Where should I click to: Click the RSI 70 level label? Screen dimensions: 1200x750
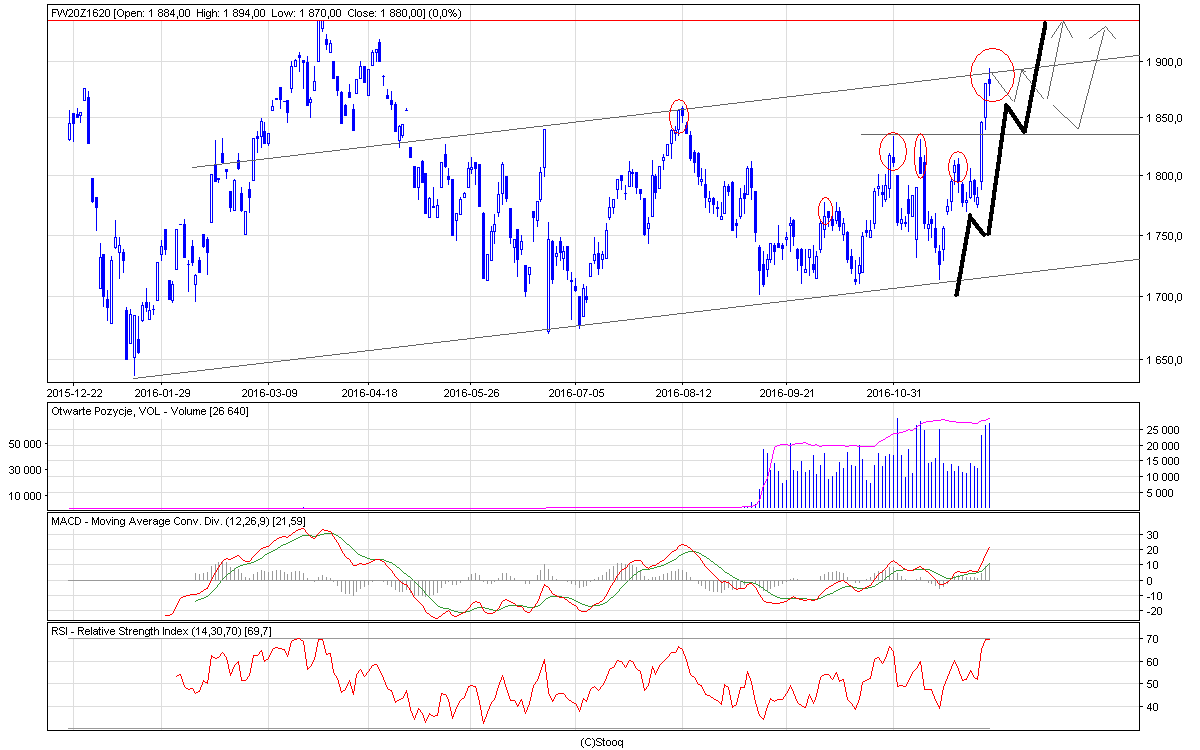(1151, 639)
